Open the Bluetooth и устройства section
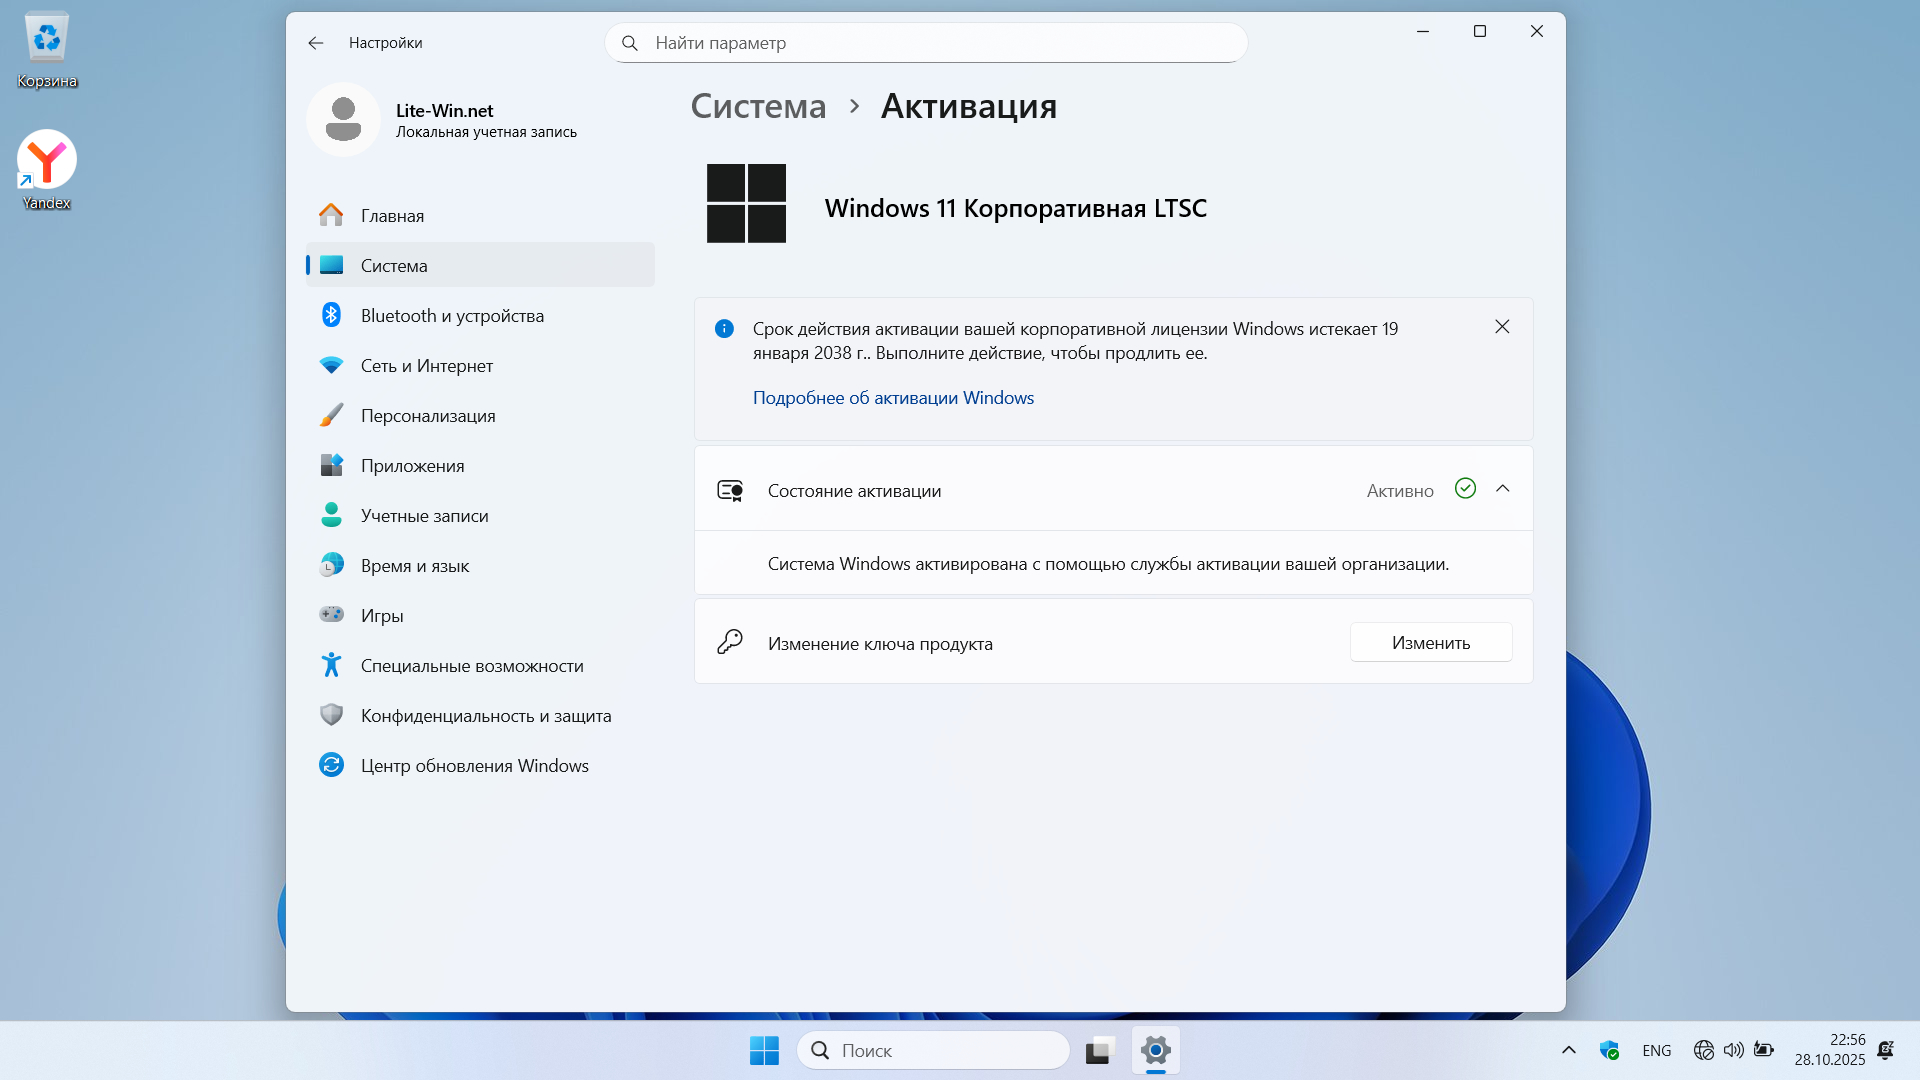 452,316
